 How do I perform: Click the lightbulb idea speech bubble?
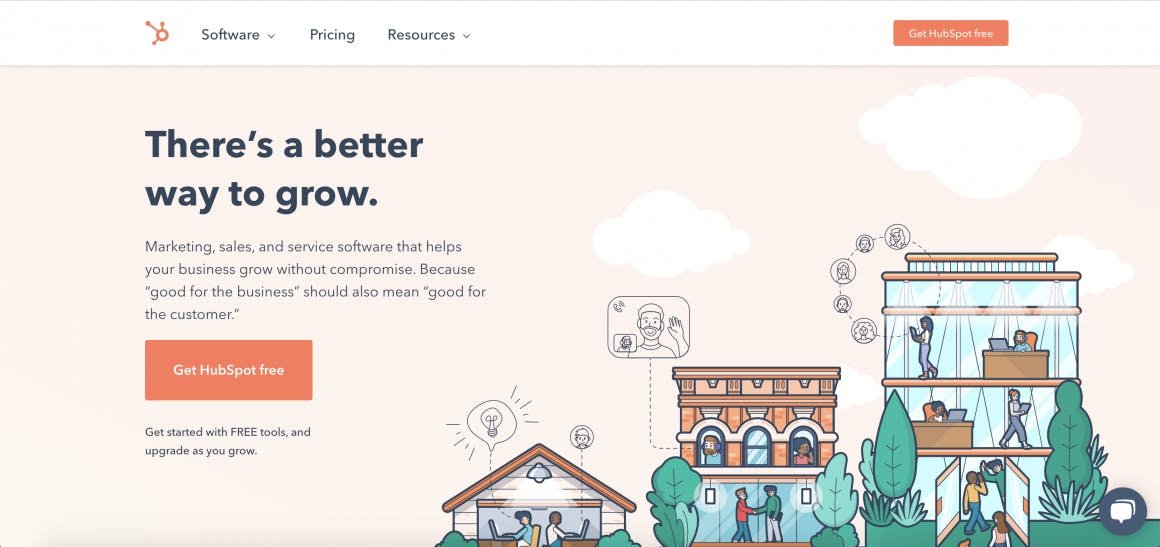[491, 424]
